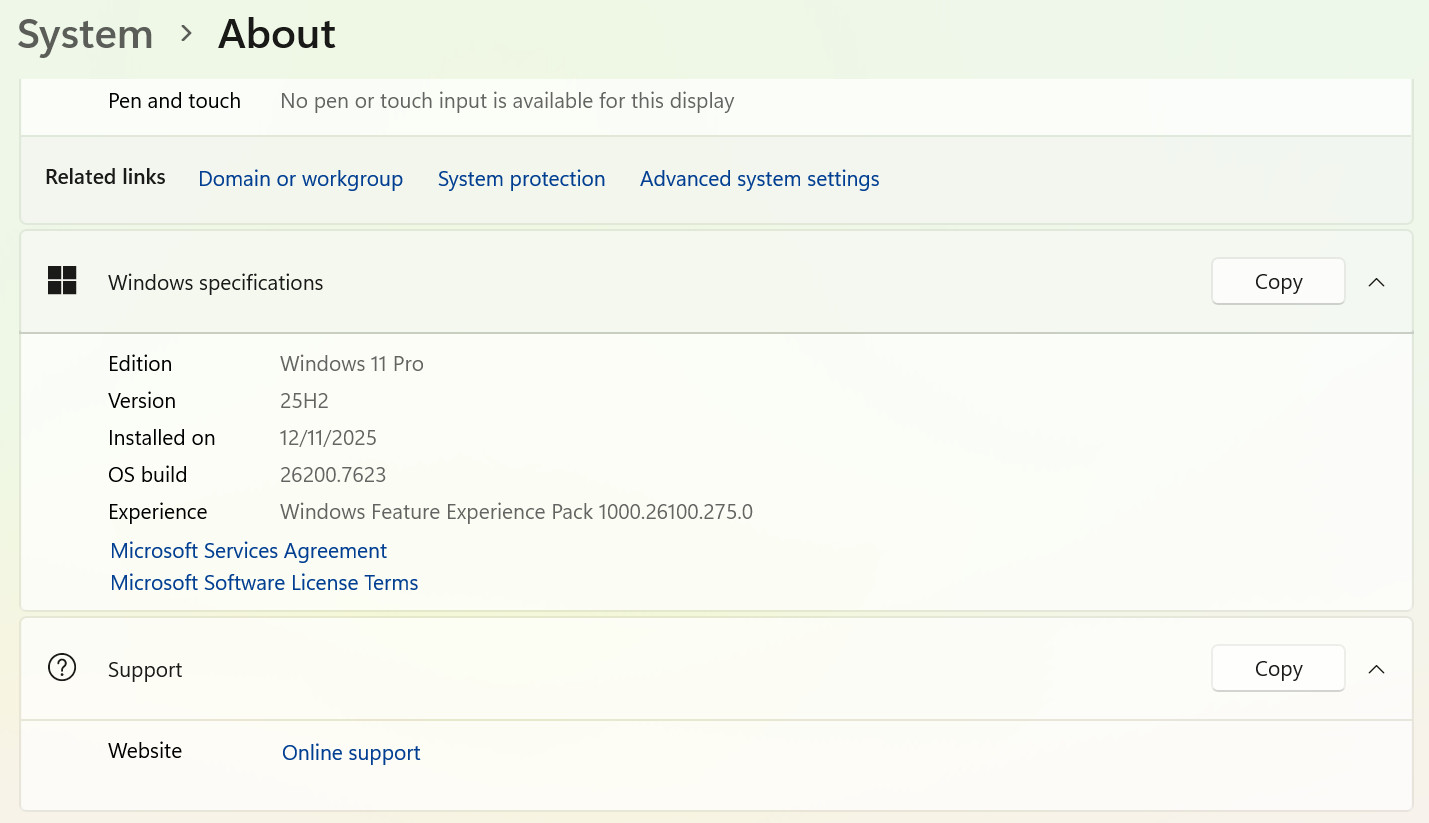Click the About breadcrumb heading
Viewport: 1429px width, 823px height.
pyautogui.click(x=277, y=35)
